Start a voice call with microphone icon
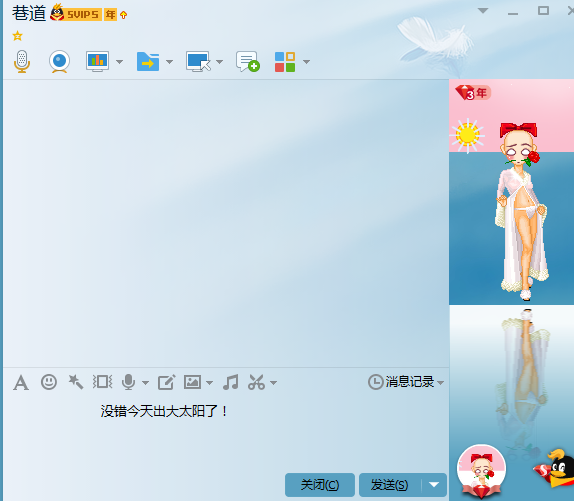This screenshot has height=501, width=574. 22,61
